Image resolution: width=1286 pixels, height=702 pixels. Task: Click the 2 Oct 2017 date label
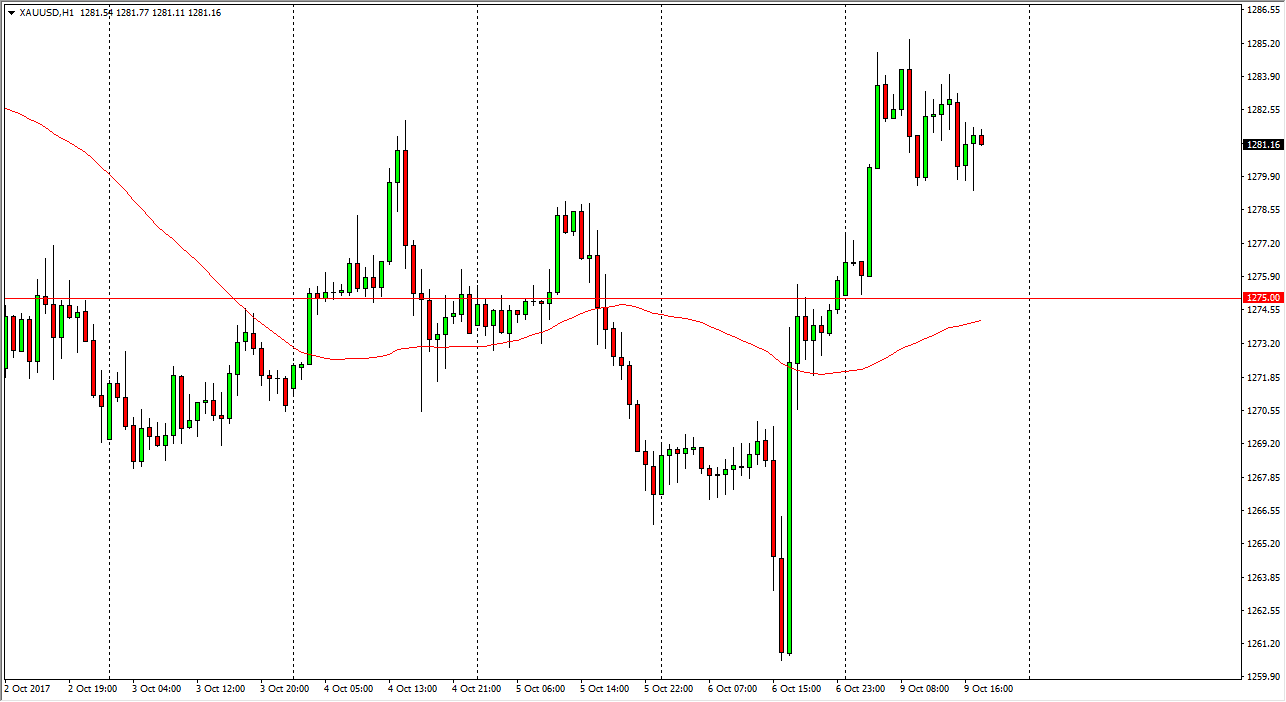tap(27, 688)
